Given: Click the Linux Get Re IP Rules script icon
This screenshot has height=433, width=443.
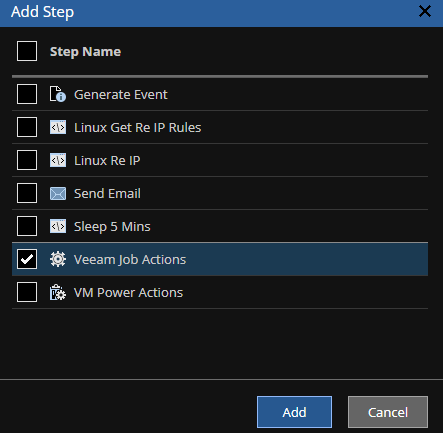Looking at the screenshot, I should [x=58, y=127].
